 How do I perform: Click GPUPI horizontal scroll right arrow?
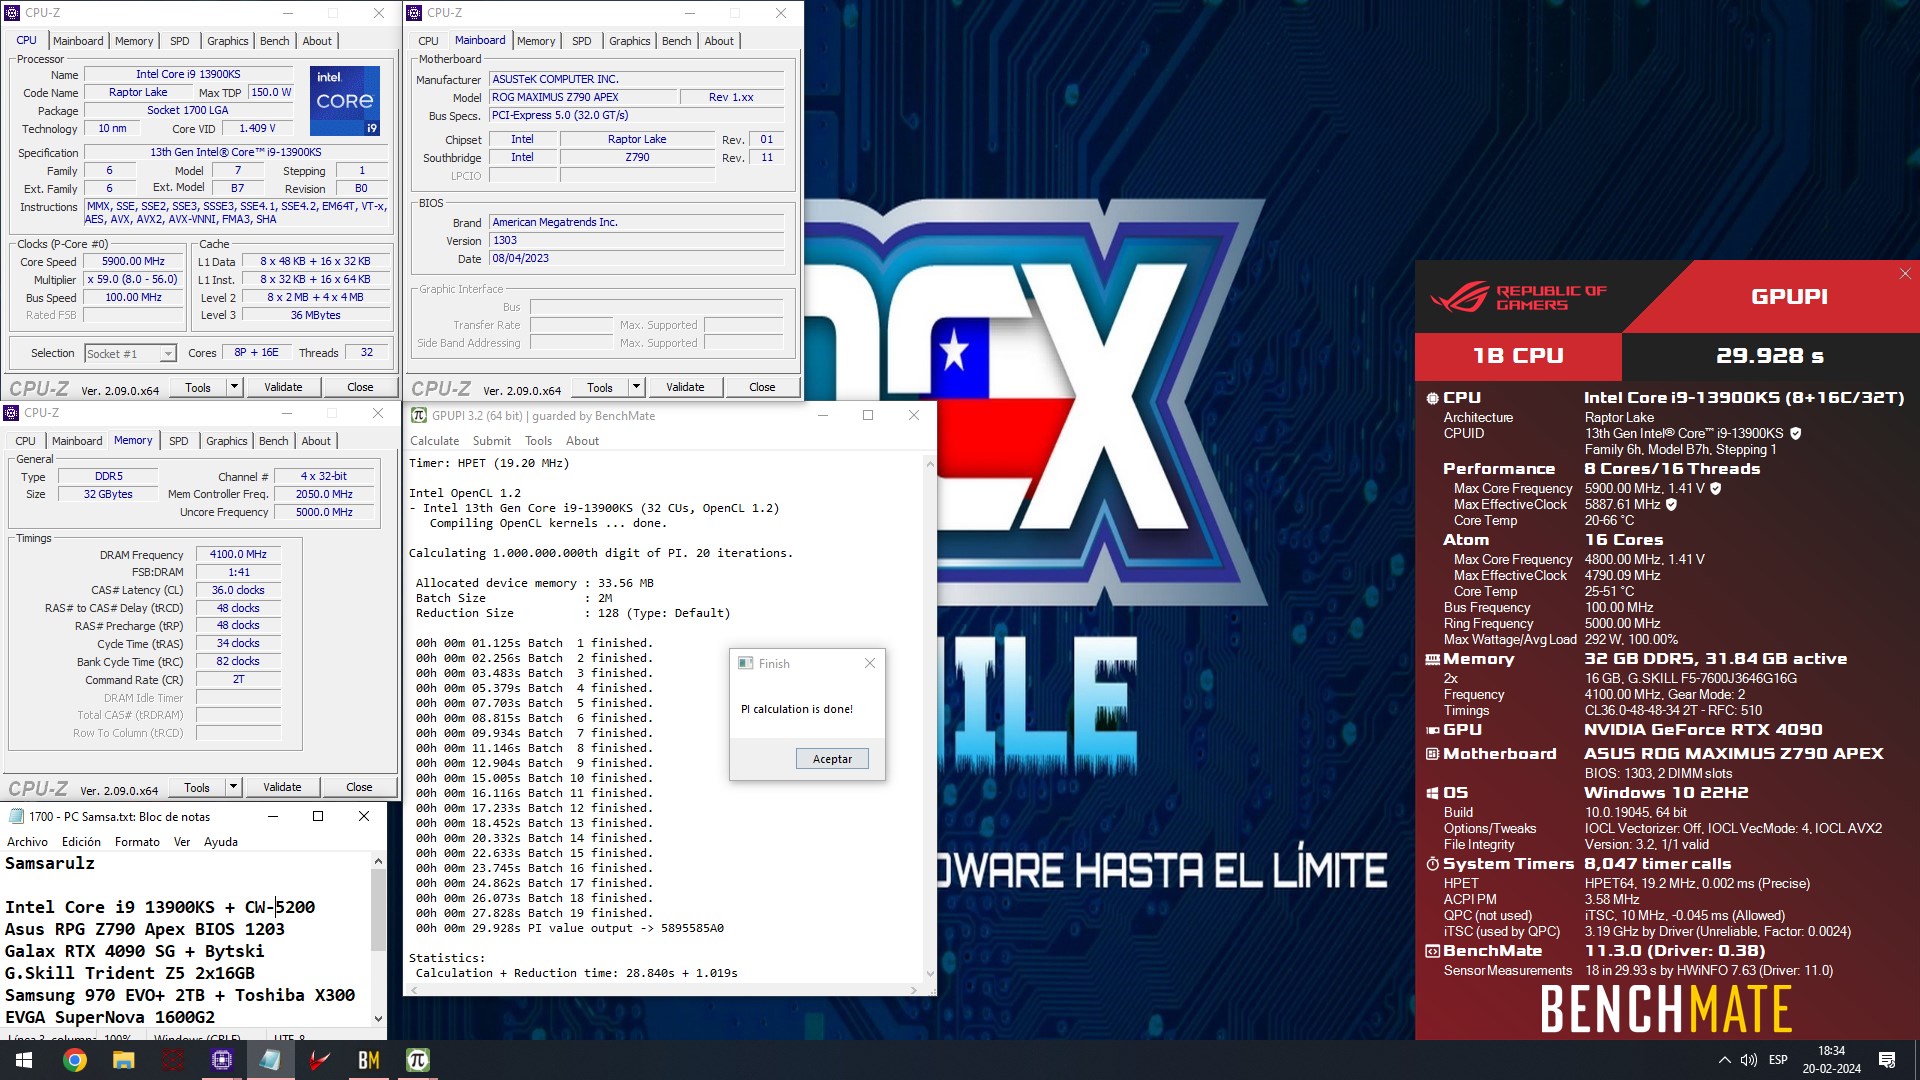click(914, 990)
